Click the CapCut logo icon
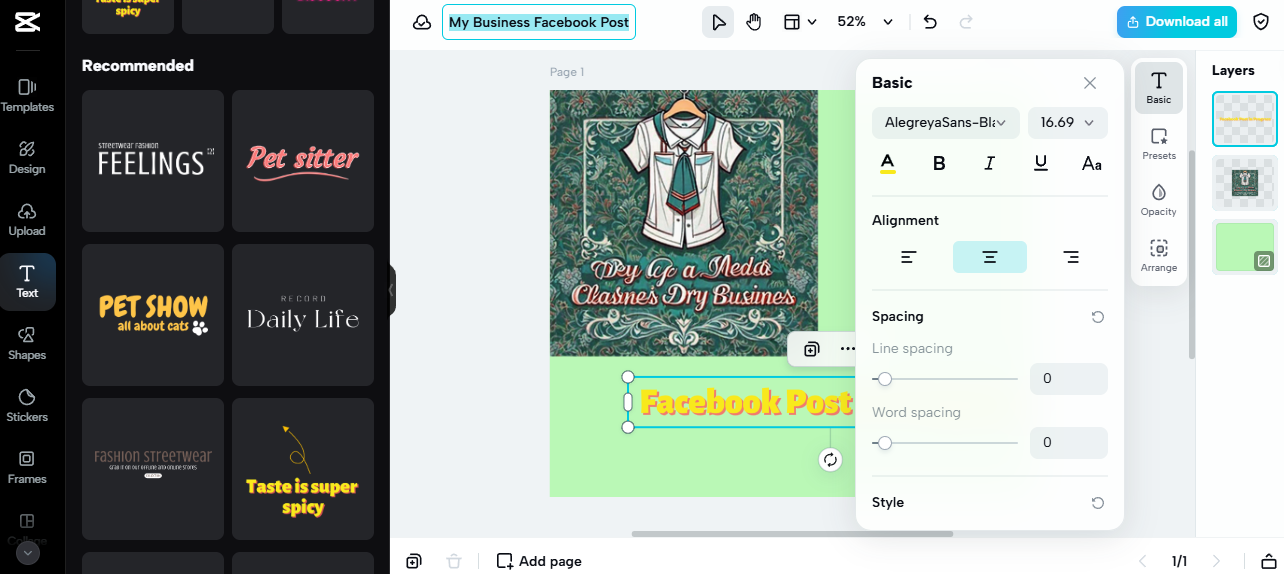 click(x=27, y=22)
